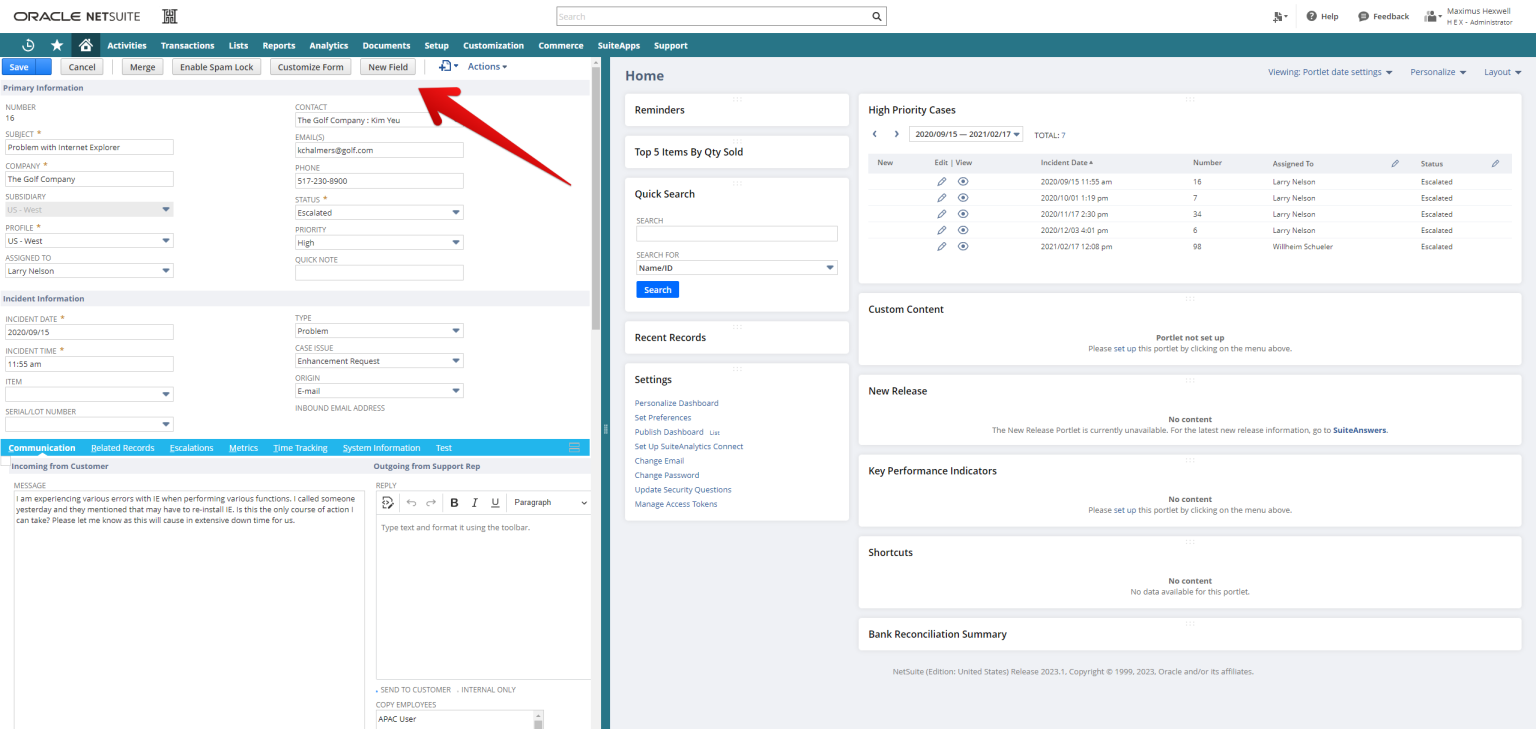This screenshot has width=1536, height=729.
Task: Open the Search For dropdown in Quick Search
Action: coord(828,267)
